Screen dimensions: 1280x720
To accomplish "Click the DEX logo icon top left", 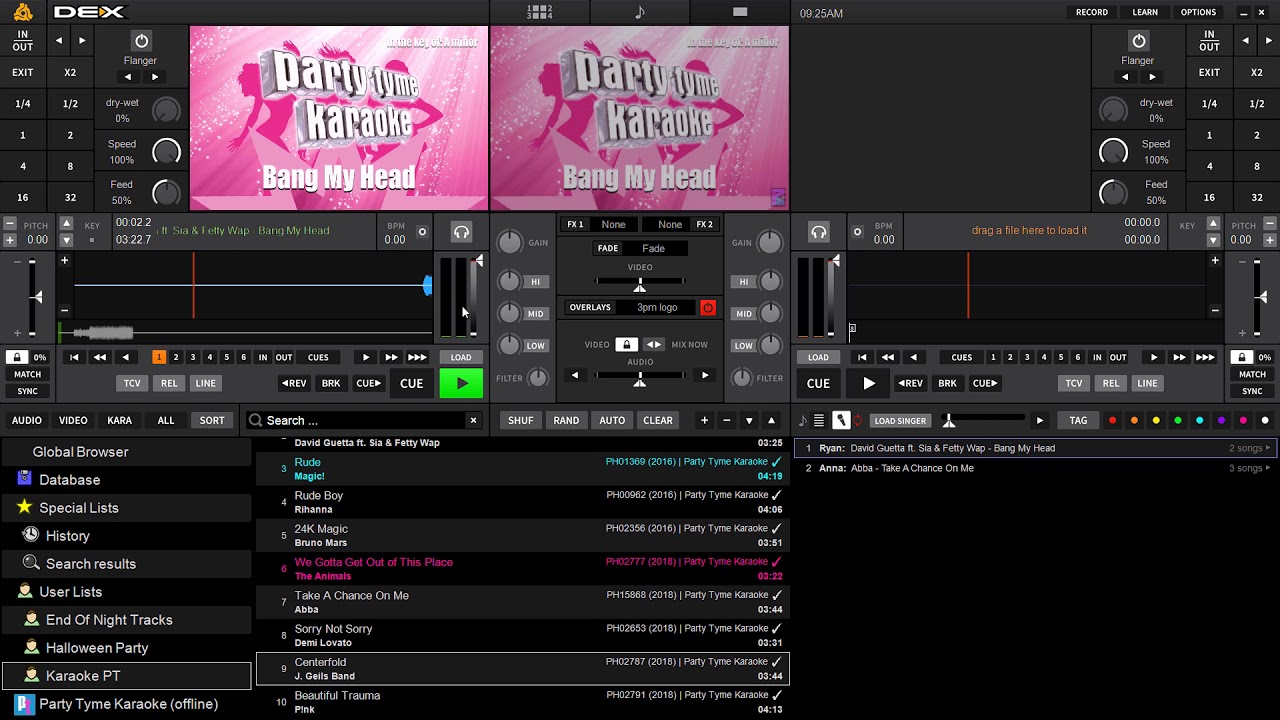I will coord(22,12).
